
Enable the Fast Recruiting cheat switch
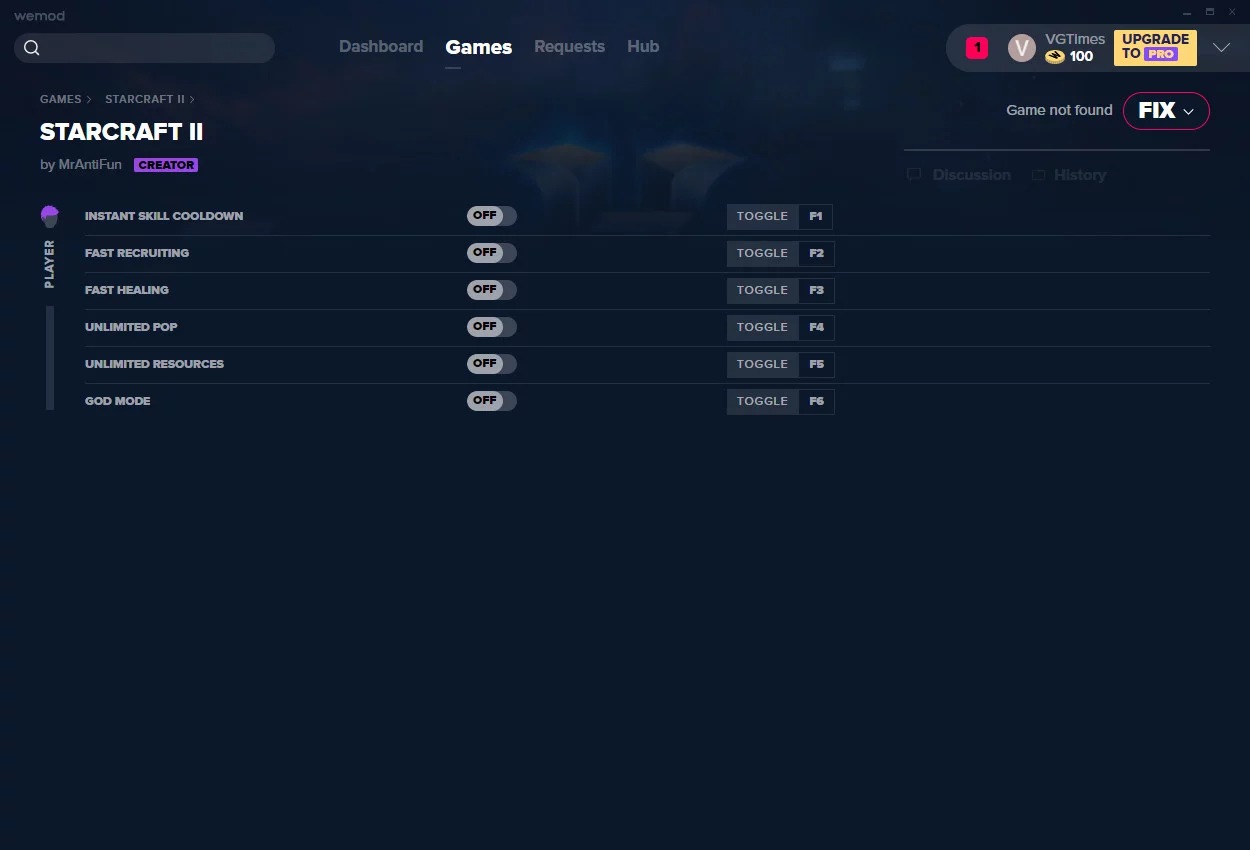tap(492, 253)
